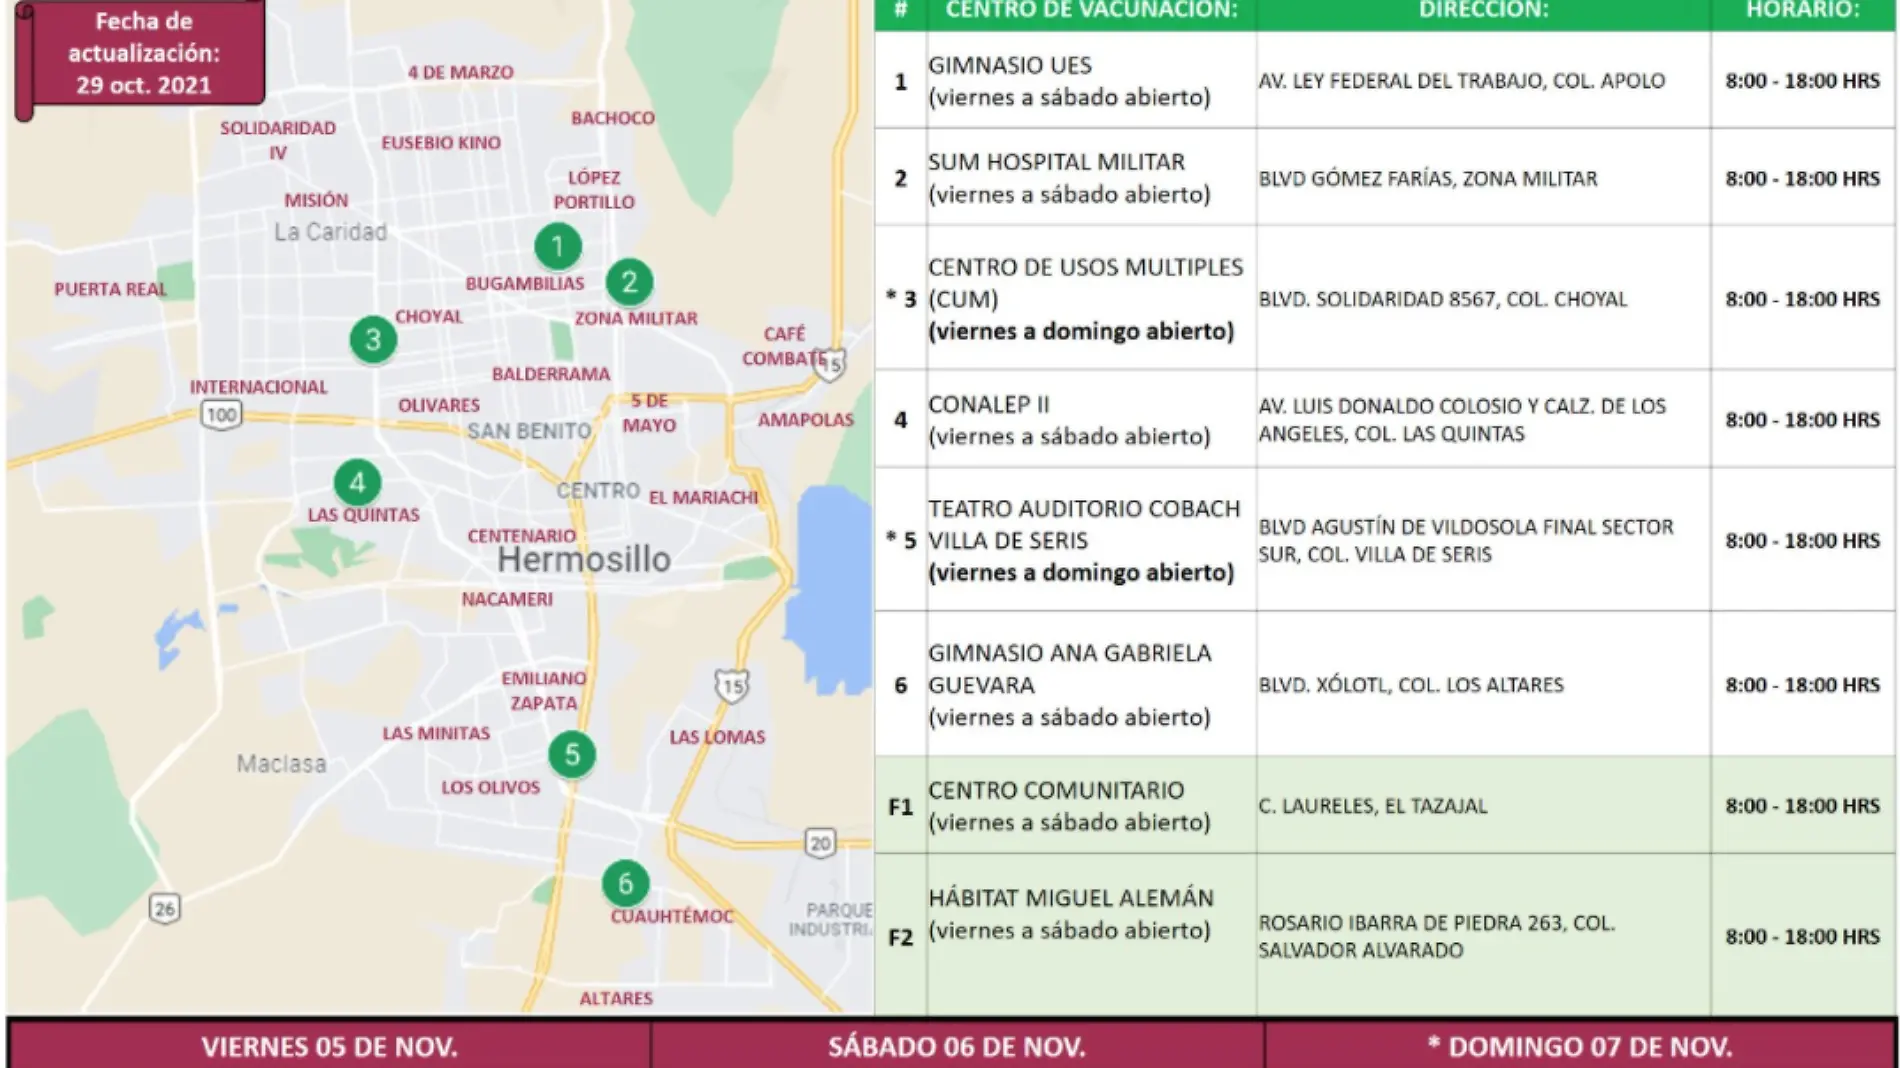The width and height of the screenshot is (1900, 1068).
Task: Click row number F2 cell
Action: (901, 937)
